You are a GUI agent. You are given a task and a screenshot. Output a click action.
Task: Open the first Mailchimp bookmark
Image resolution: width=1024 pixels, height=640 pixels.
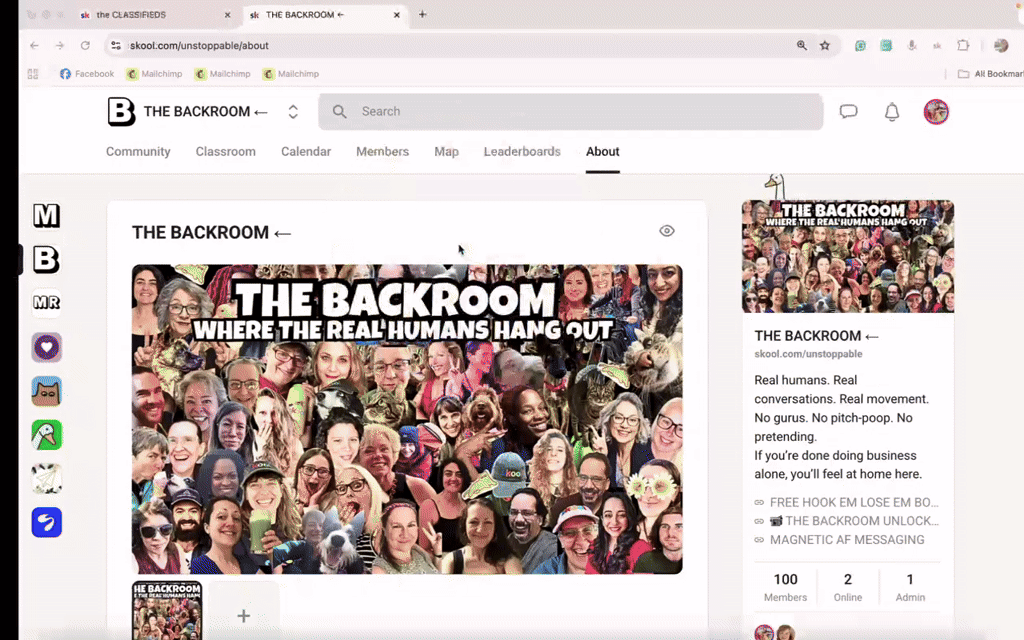pyautogui.click(x=155, y=74)
